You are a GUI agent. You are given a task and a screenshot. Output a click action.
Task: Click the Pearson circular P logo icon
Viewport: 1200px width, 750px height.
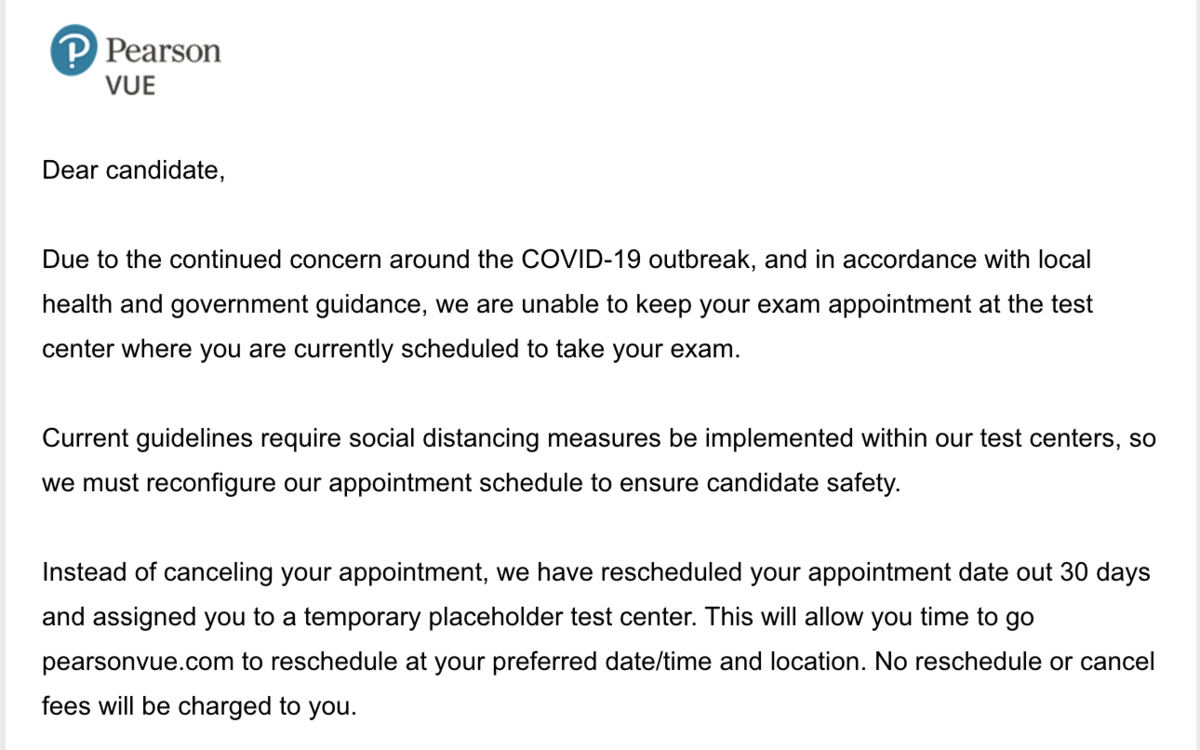click(74, 50)
